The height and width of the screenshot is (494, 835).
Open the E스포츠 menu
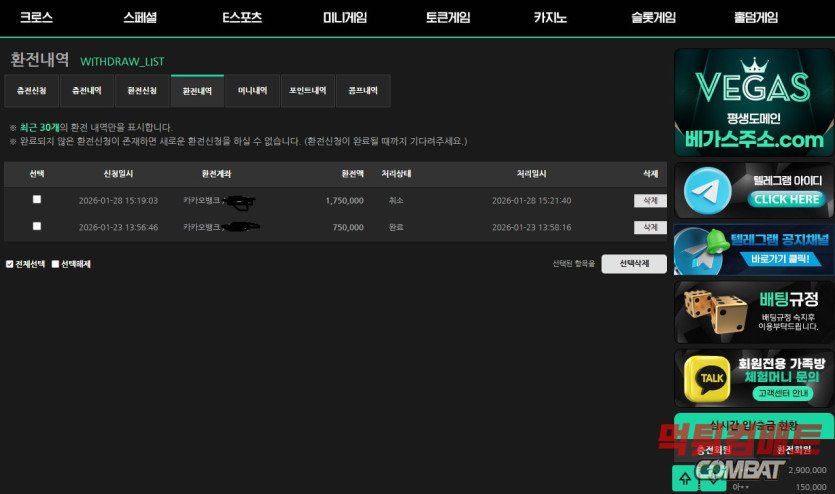[x=242, y=18]
